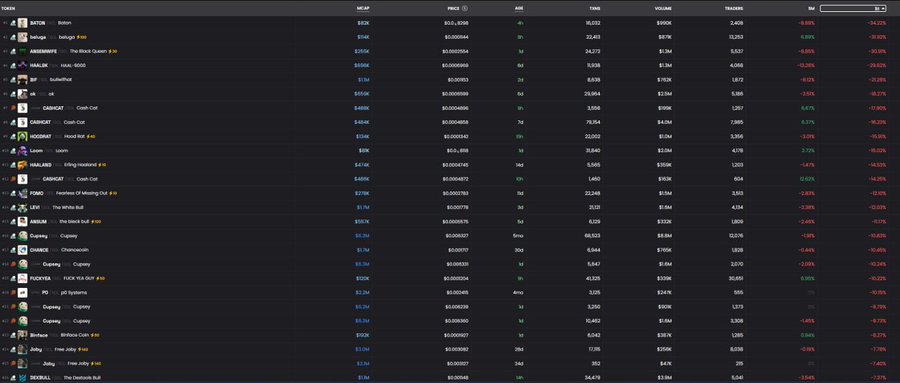Click the $4.0M volume in CASHCAT row
Screen dimensions: 900x383
(664, 122)
